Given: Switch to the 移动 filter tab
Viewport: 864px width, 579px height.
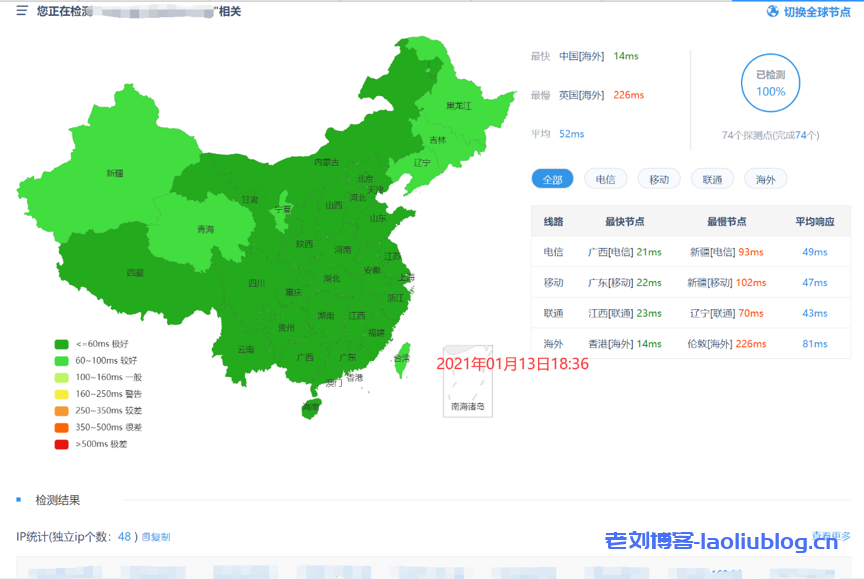Looking at the screenshot, I should [658, 179].
